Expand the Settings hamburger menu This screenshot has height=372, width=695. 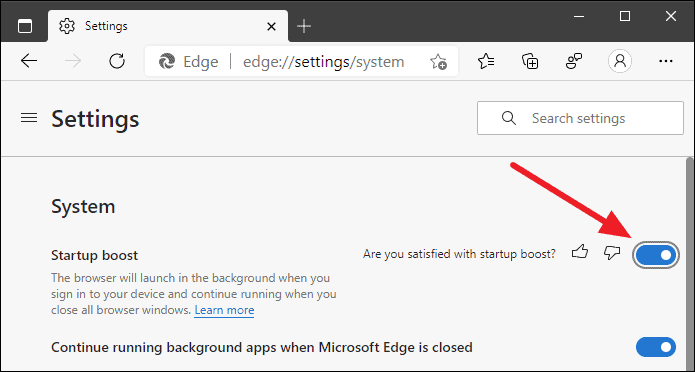pyautogui.click(x=29, y=118)
